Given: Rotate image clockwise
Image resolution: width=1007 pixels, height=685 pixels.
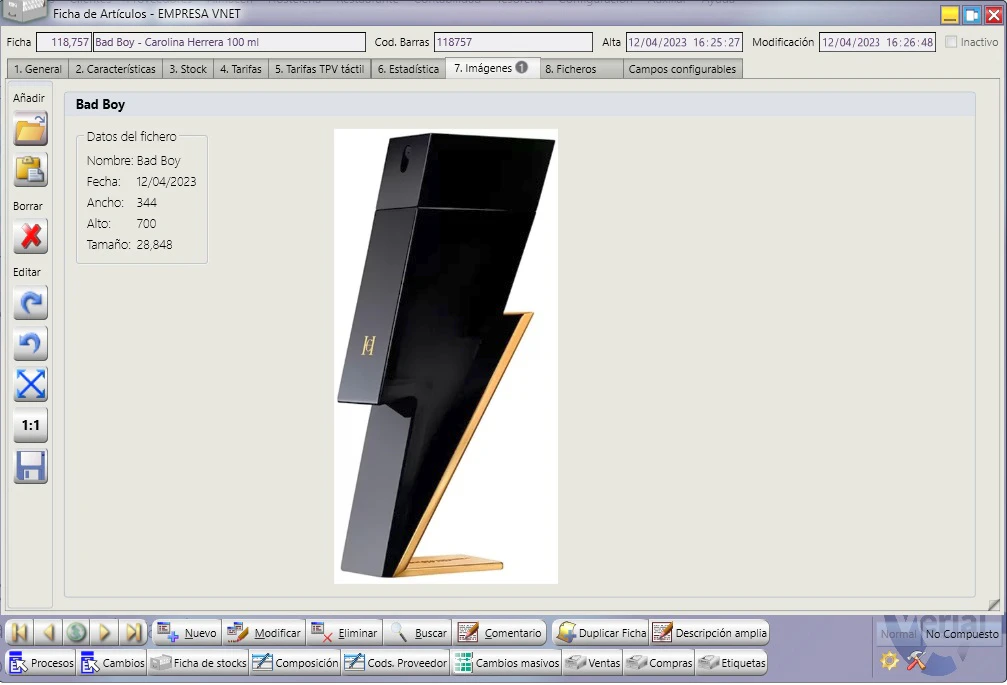Looking at the screenshot, I should pos(30,303).
